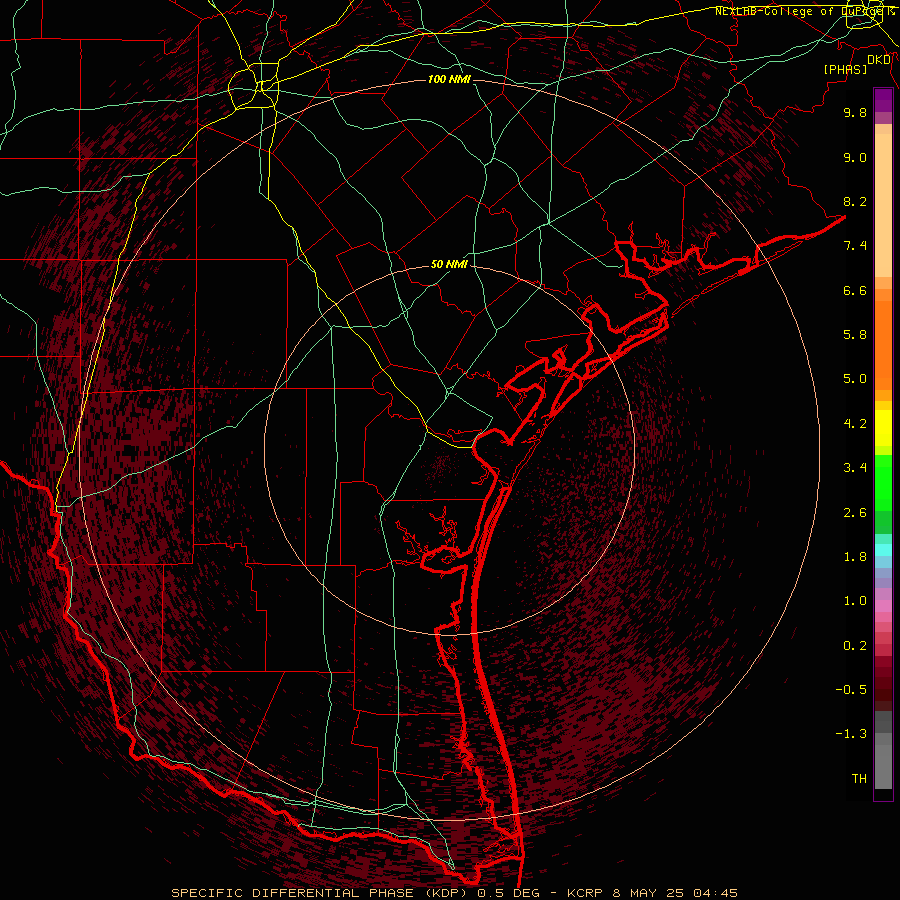900x900 pixels.
Task: Click the NEXLAB-College of DuPage credit text
Action: [x=805, y=11]
